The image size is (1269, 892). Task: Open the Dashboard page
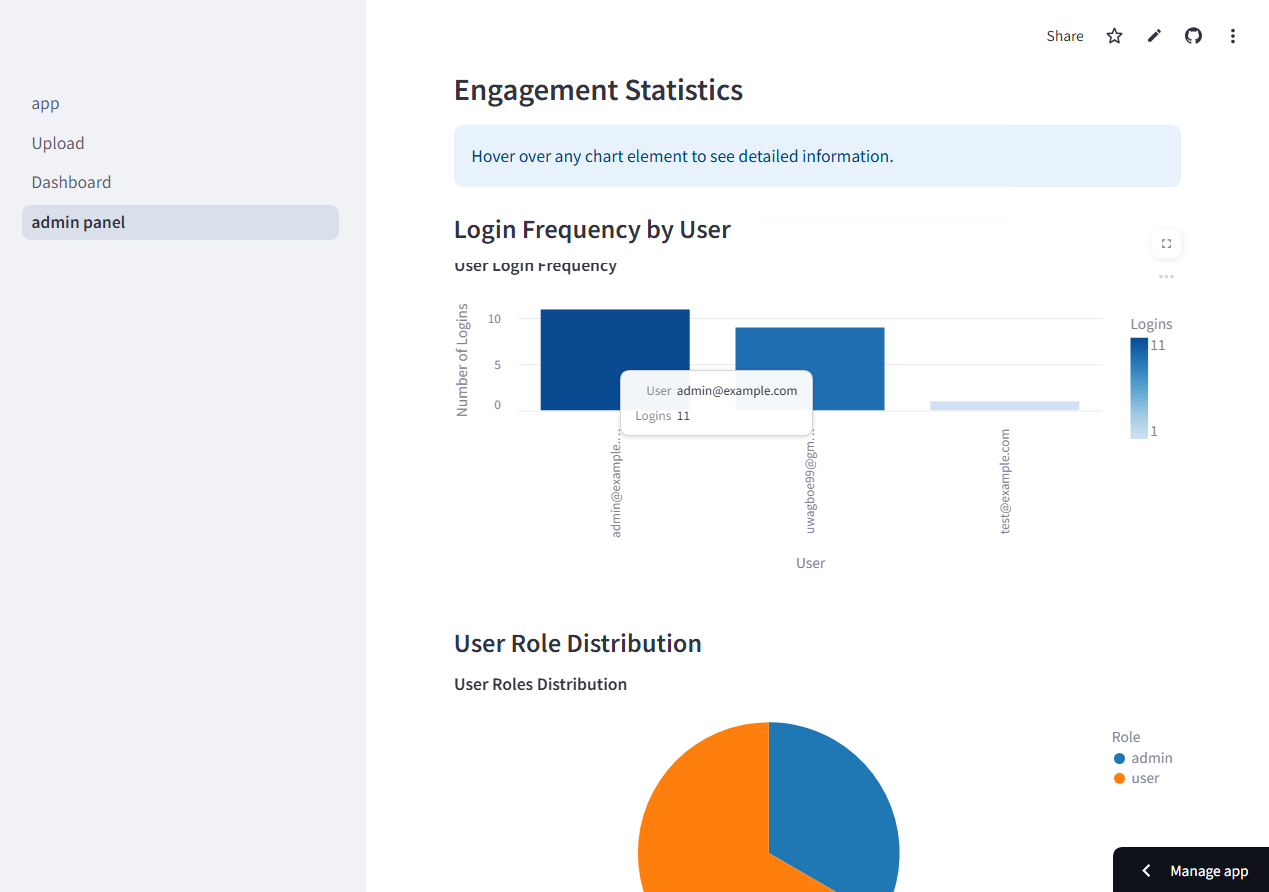(71, 182)
